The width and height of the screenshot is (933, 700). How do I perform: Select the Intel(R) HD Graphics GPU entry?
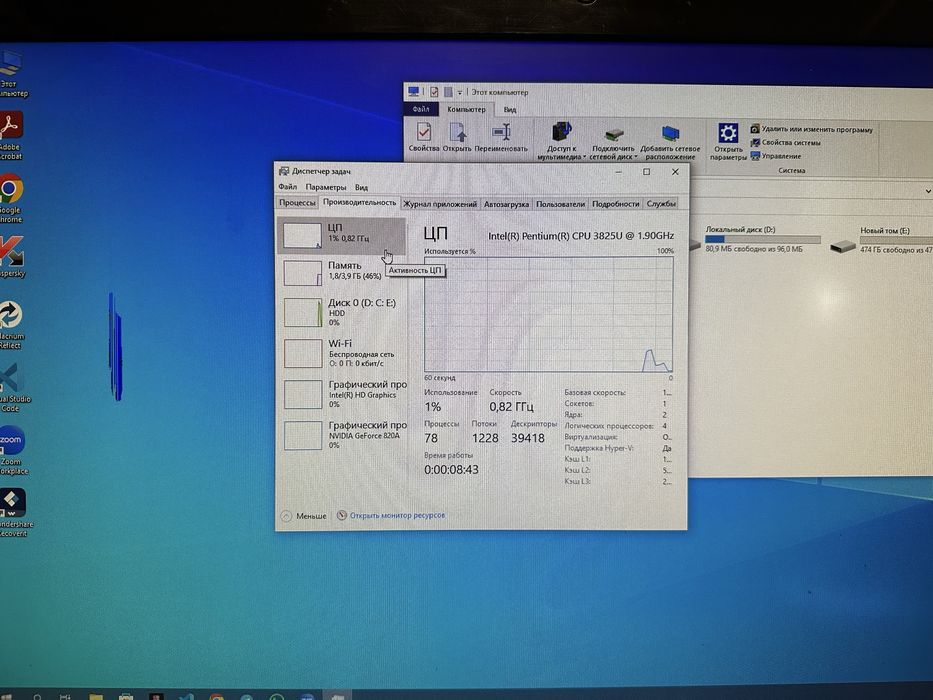342,394
